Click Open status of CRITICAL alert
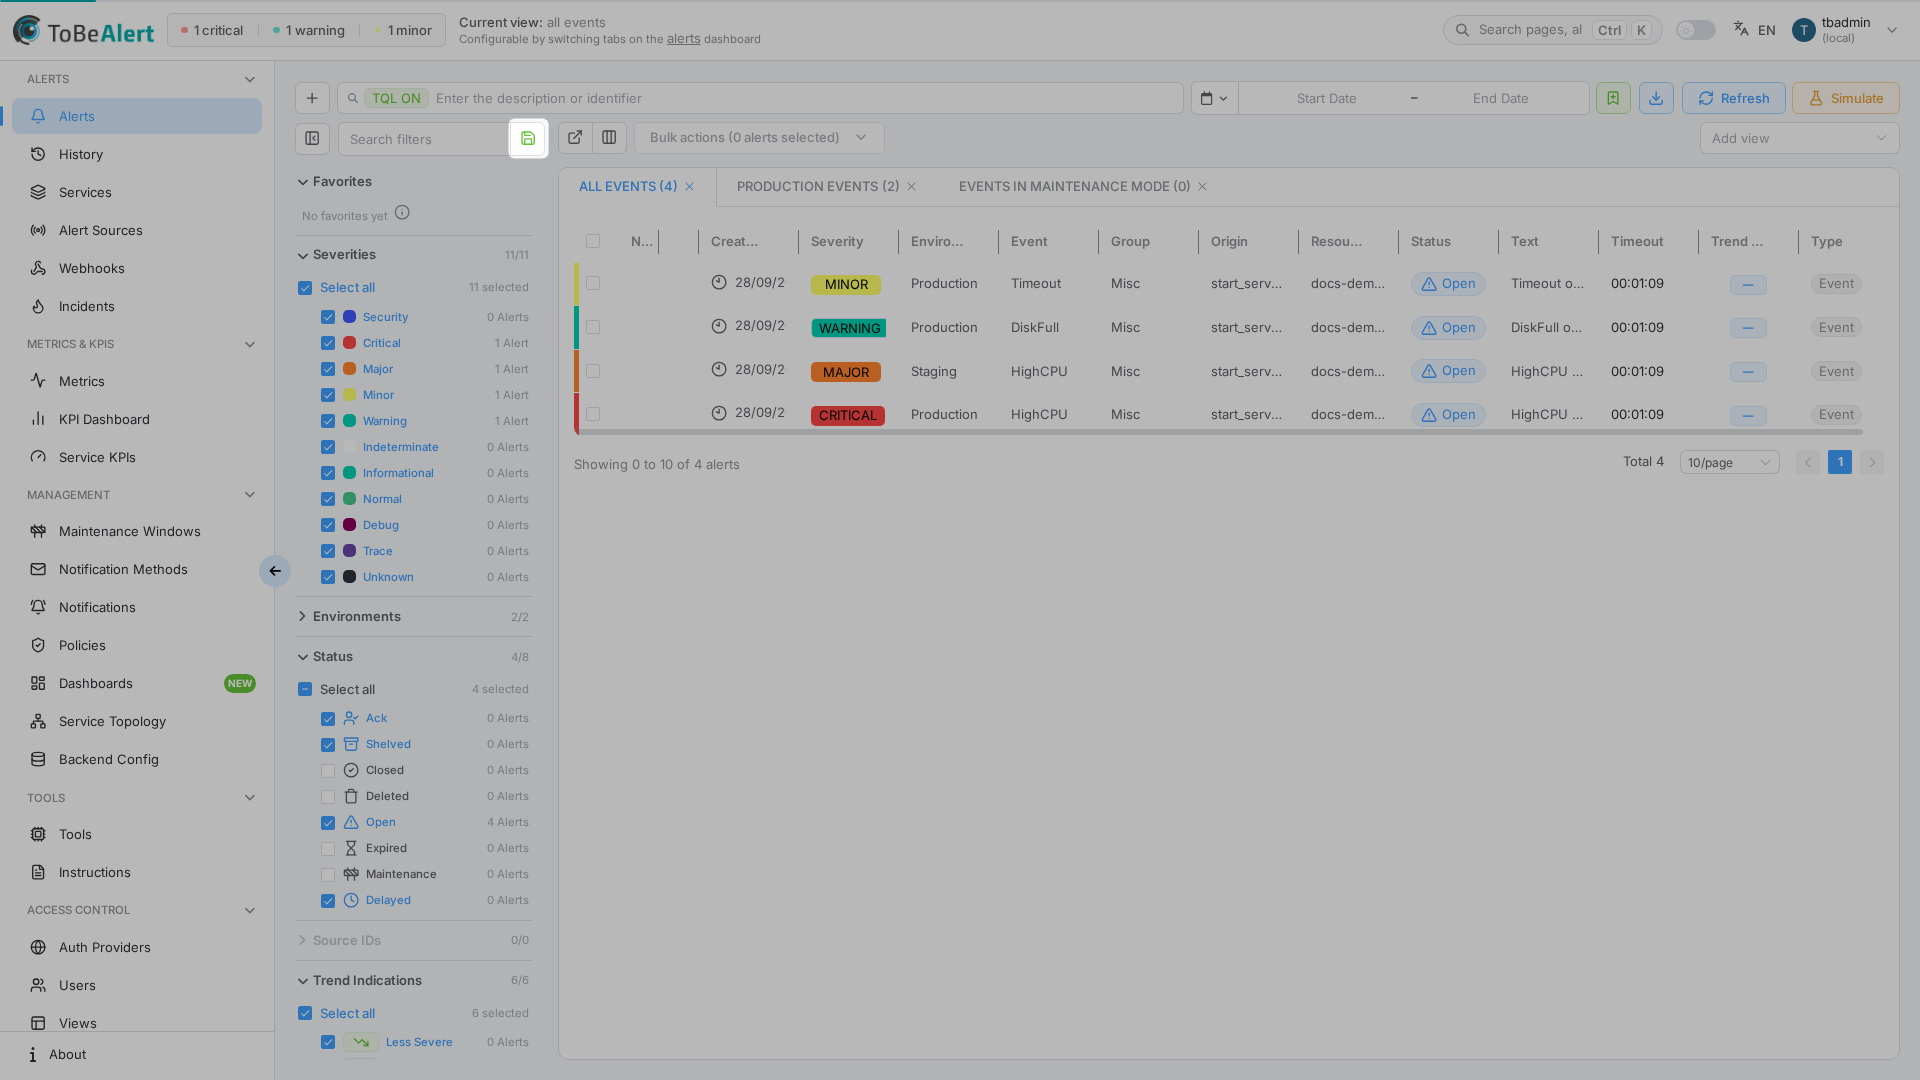1920x1080 pixels. (x=1448, y=415)
